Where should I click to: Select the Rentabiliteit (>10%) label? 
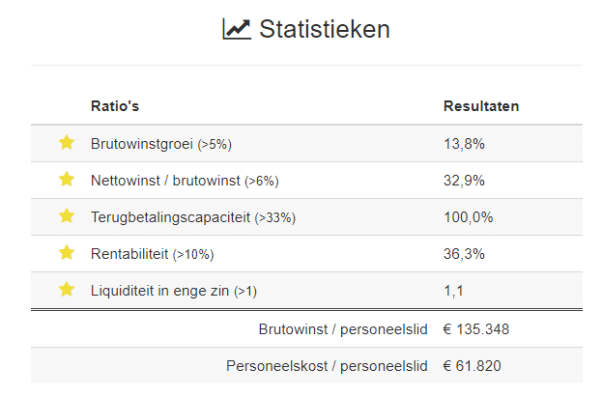point(152,254)
